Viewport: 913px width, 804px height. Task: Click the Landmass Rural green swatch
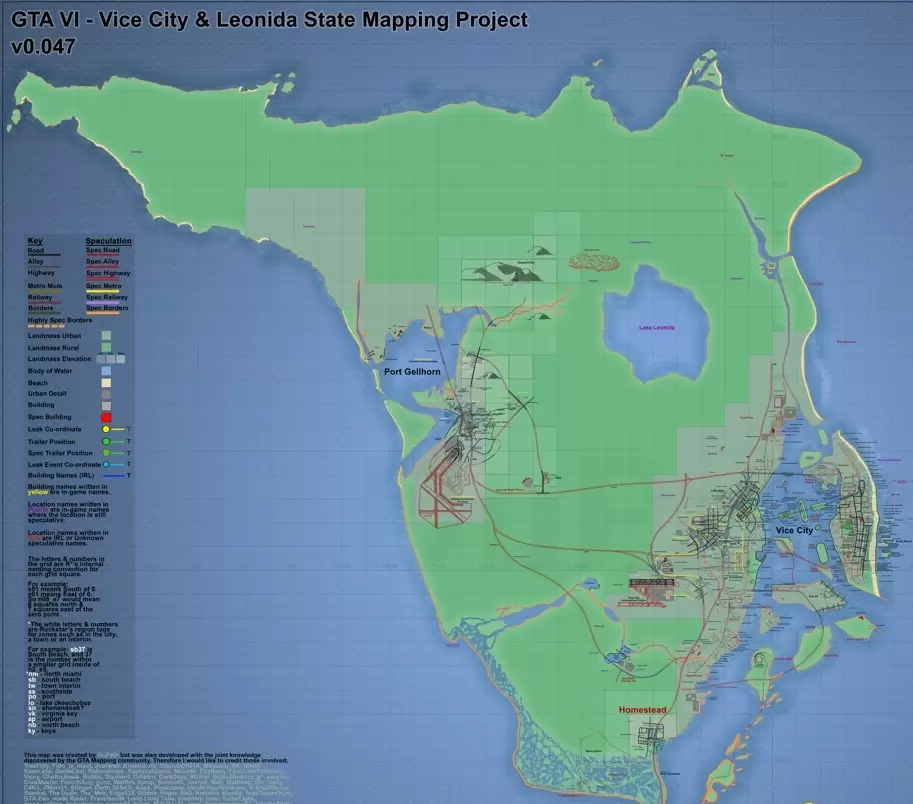pyautogui.click(x=106, y=346)
